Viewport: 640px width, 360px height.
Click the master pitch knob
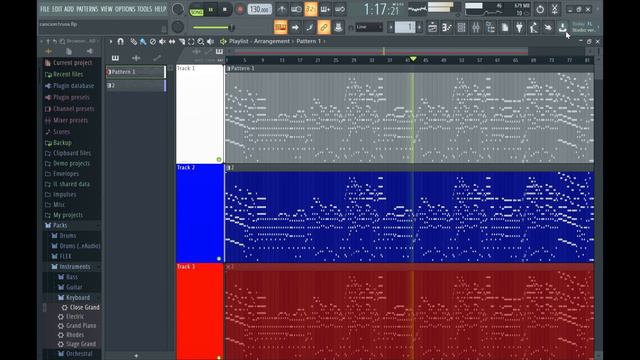178,27
